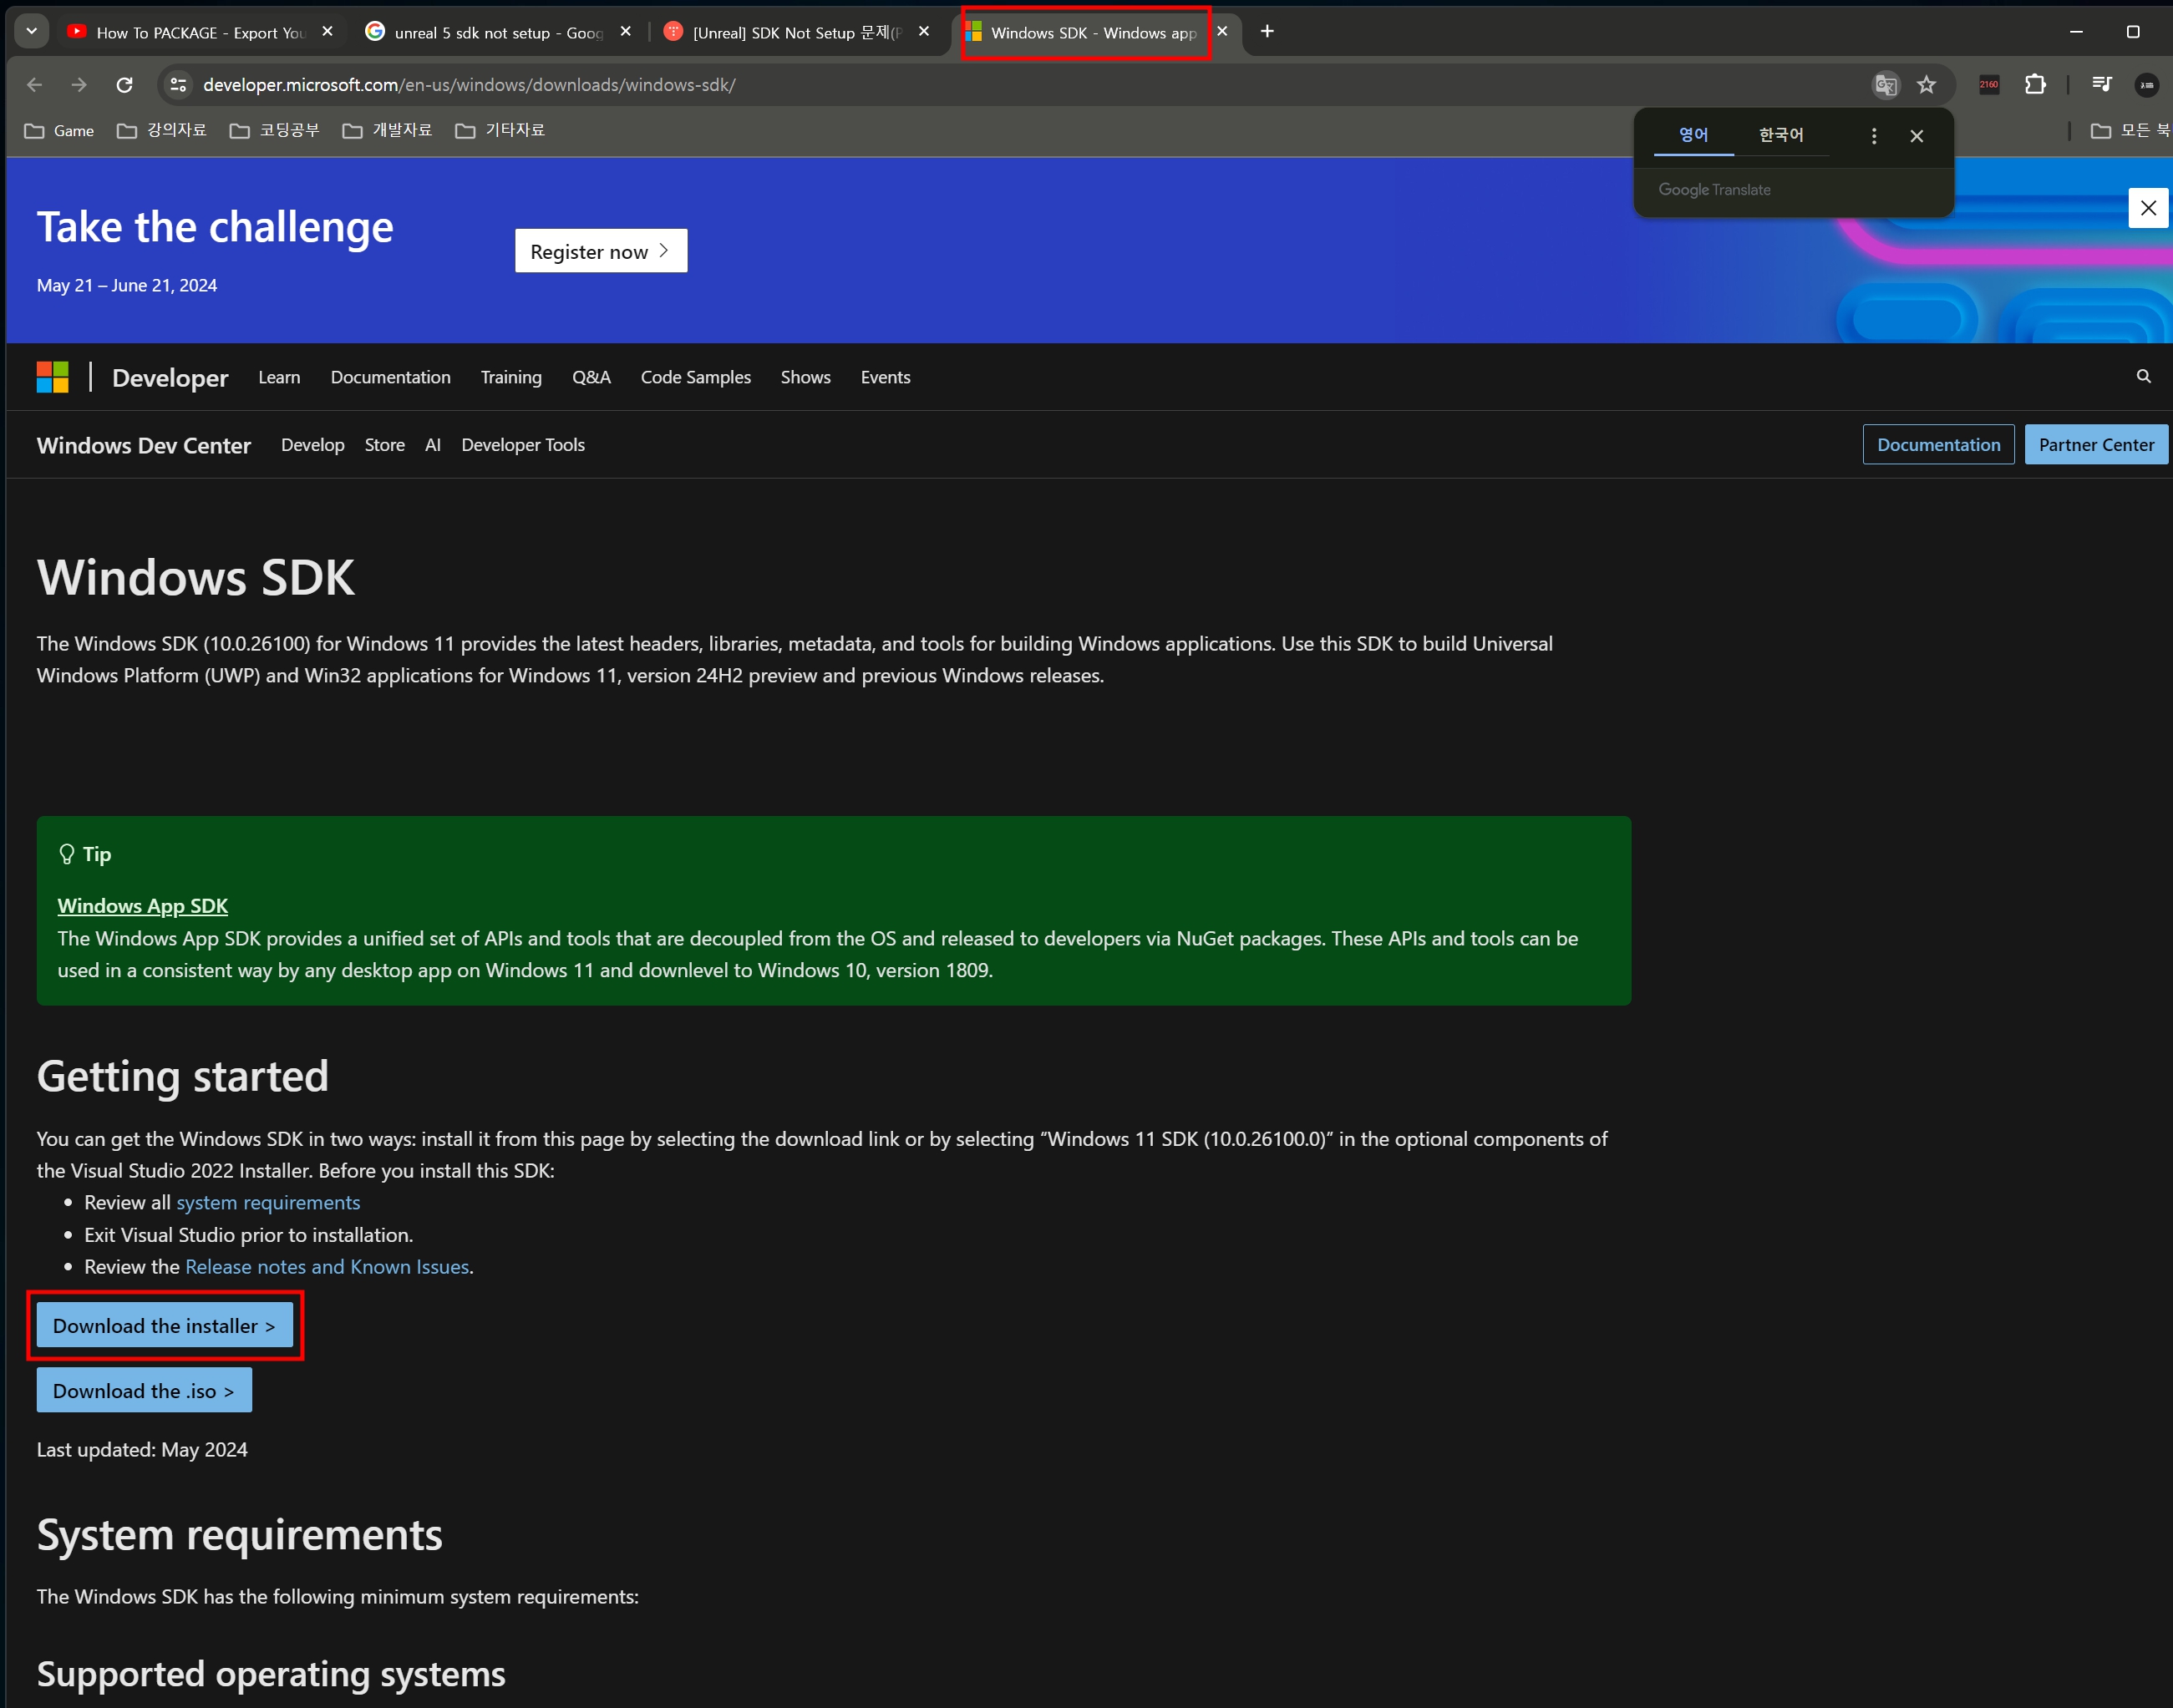Open the Code Samples menu item

click(696, 377)
